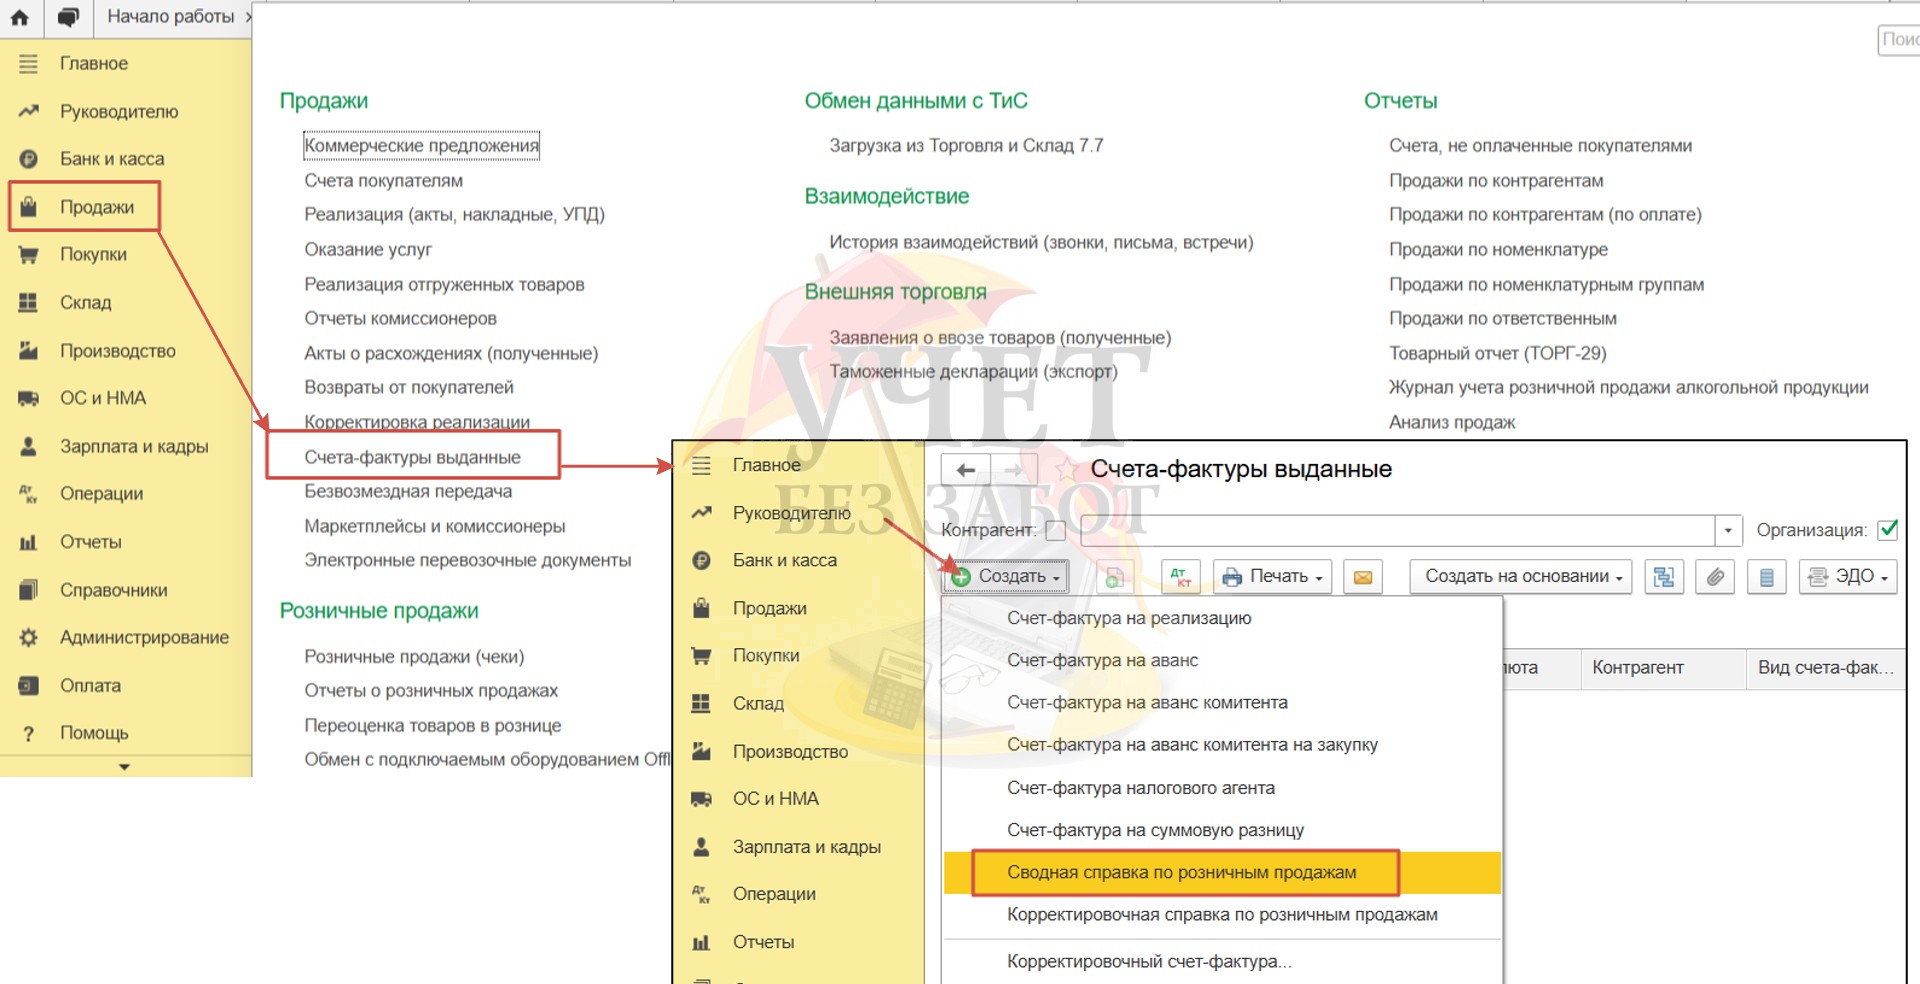Click inside the Контрагент input field
1920x984 pixels.
click(1396, 530)
